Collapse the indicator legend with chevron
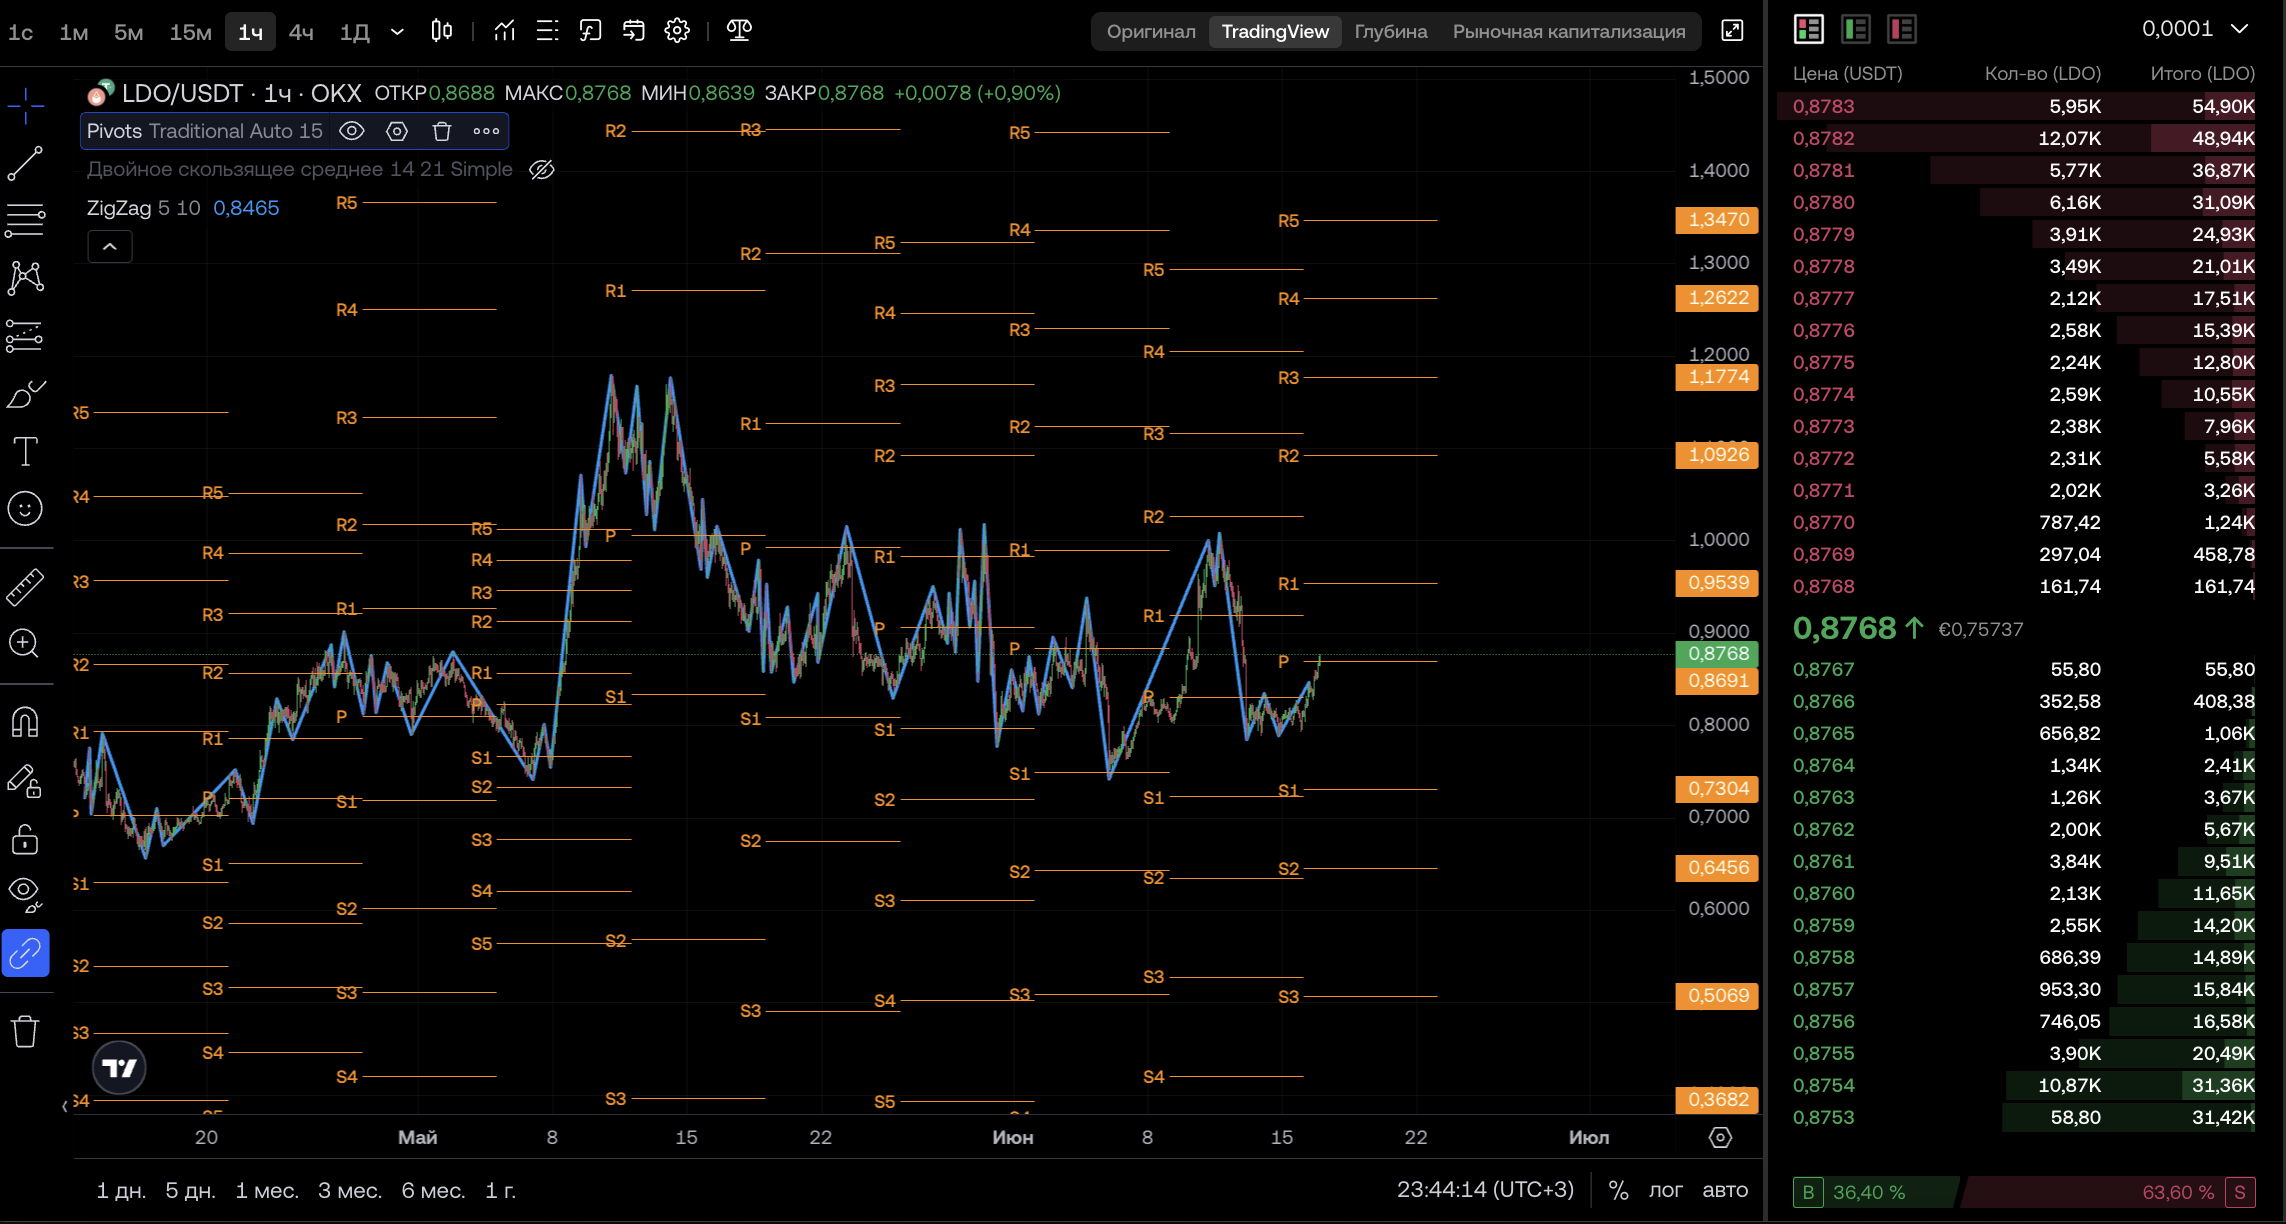Viewport: 2286px width, 1224px height. (x=110, y=247)
